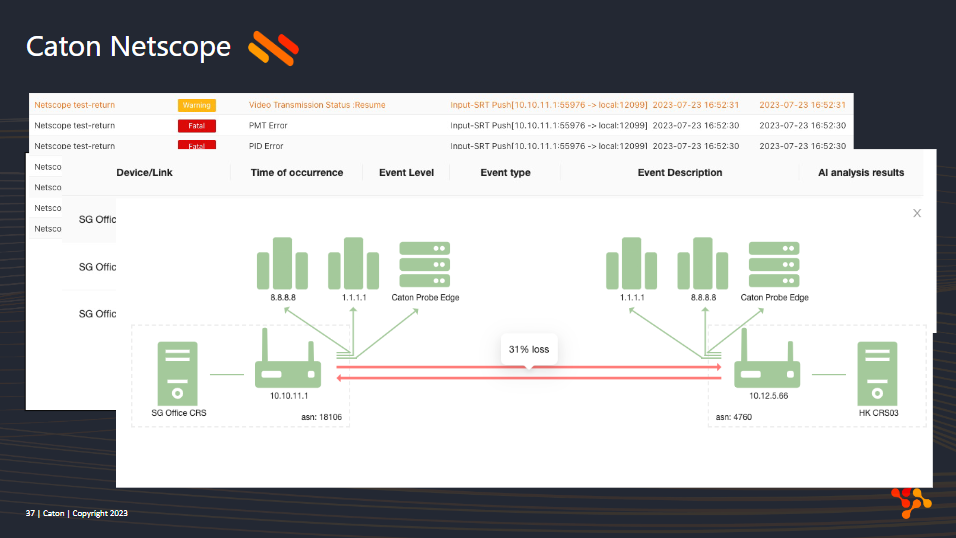This screenshot has width=956, height=538.
Task: Click the red rightward loss link arrow
Action: pyautogui.click(x=529, y=367)
